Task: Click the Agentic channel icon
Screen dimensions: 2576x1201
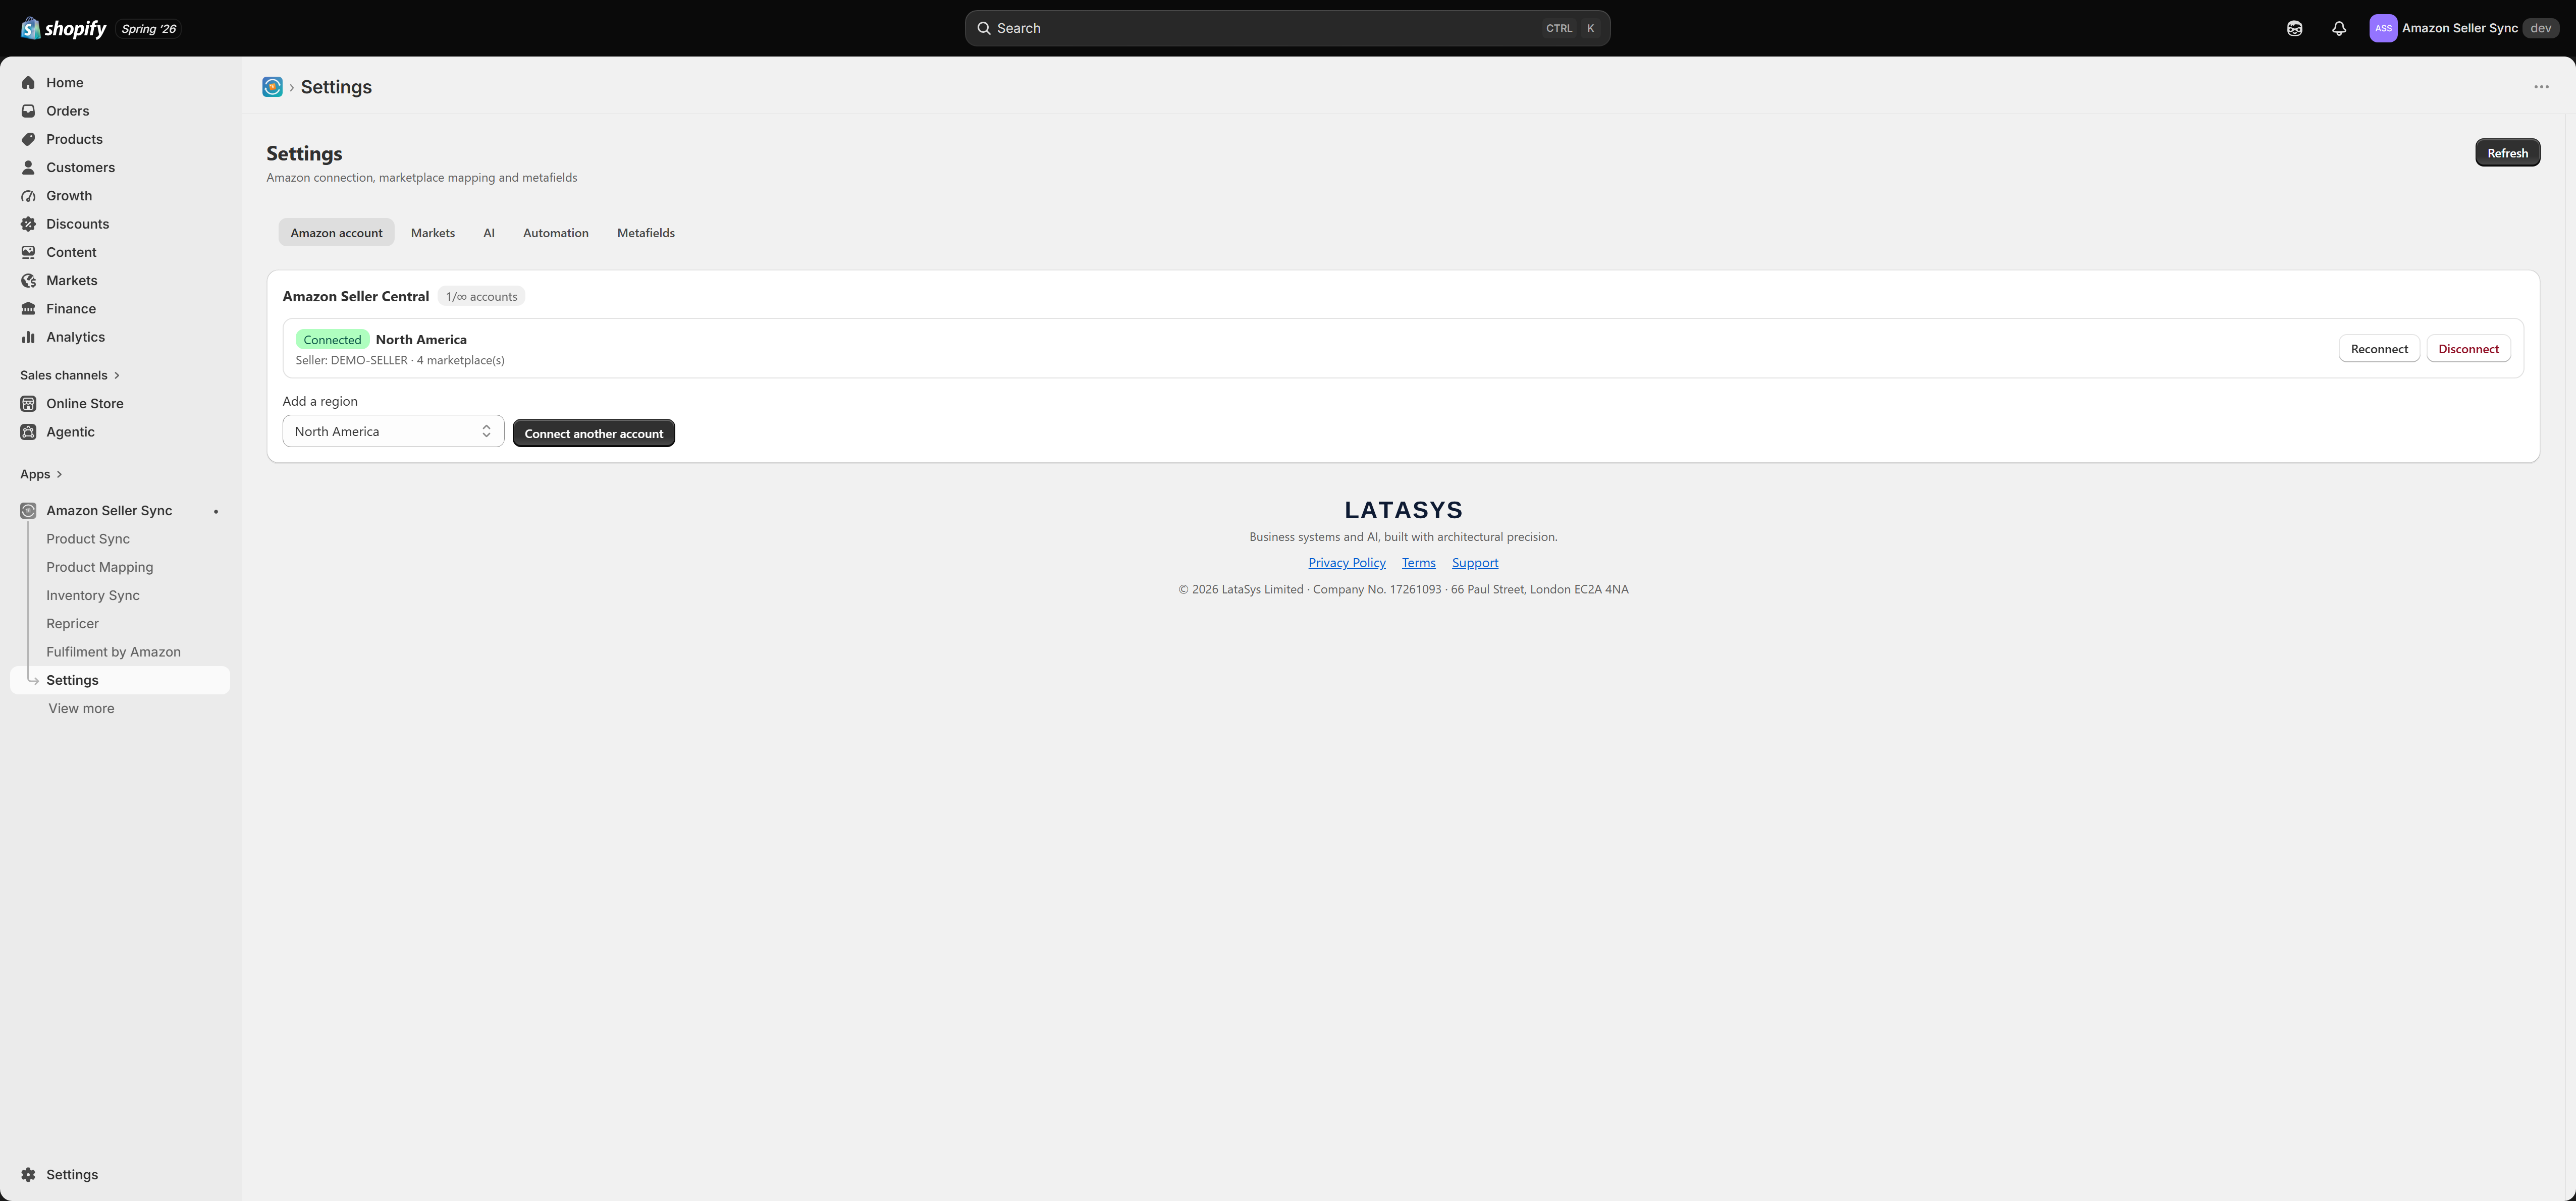Action: [28, 432]
